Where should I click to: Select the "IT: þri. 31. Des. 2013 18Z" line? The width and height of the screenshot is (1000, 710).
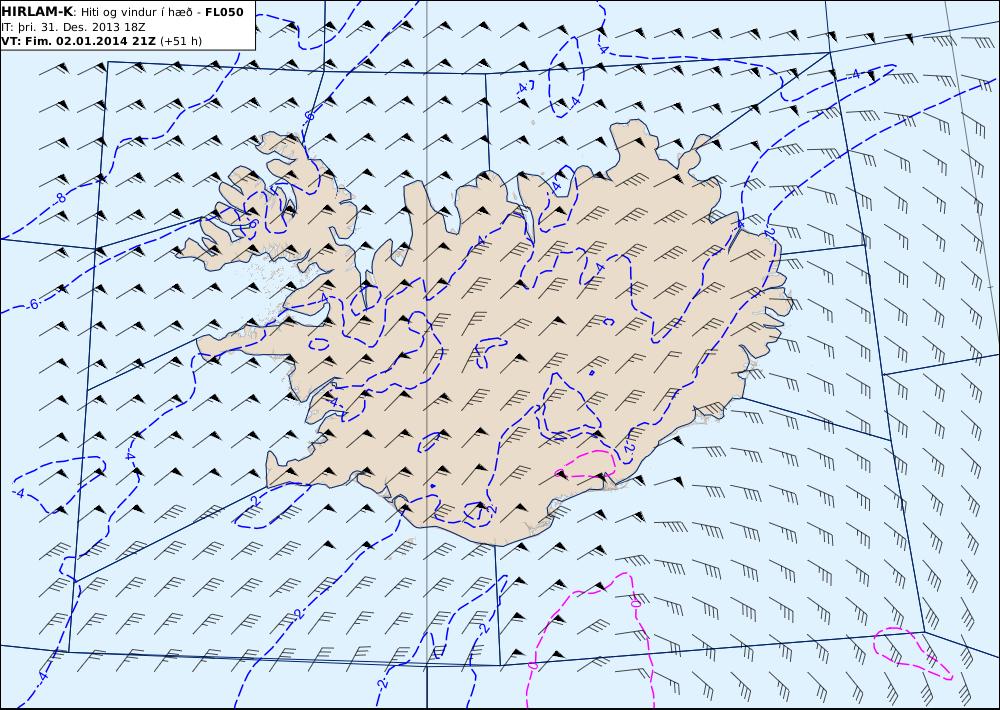72,27
